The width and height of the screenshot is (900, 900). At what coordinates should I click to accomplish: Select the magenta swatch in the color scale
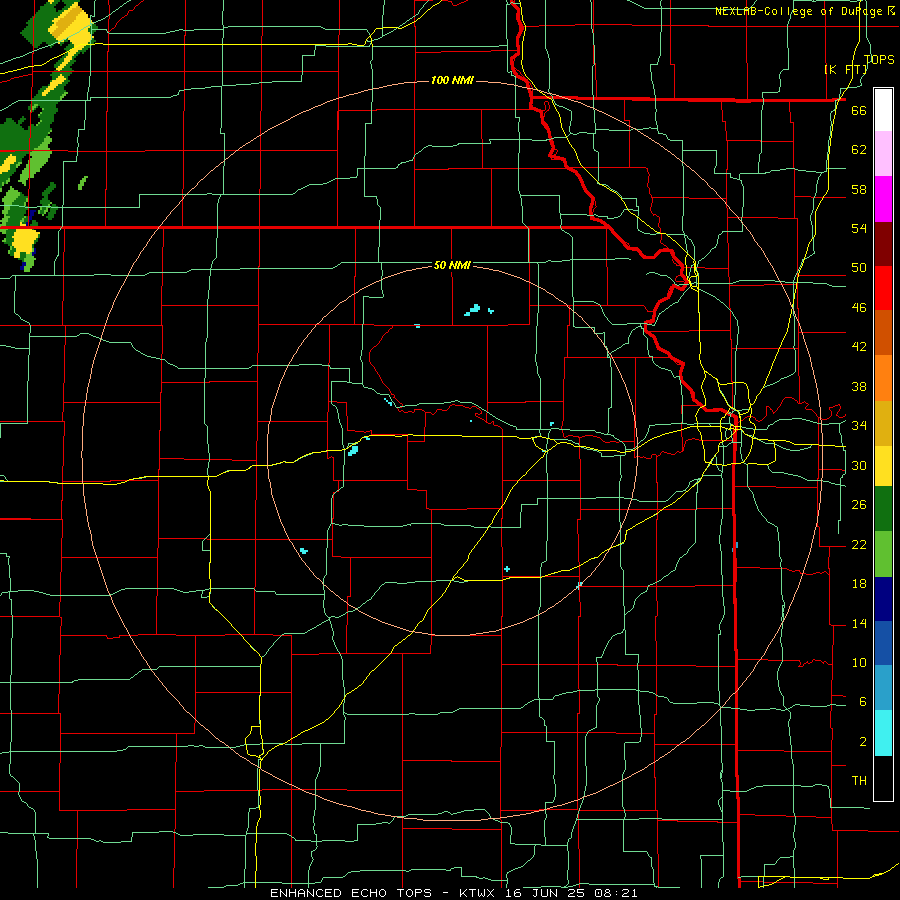tap(883, 199)
